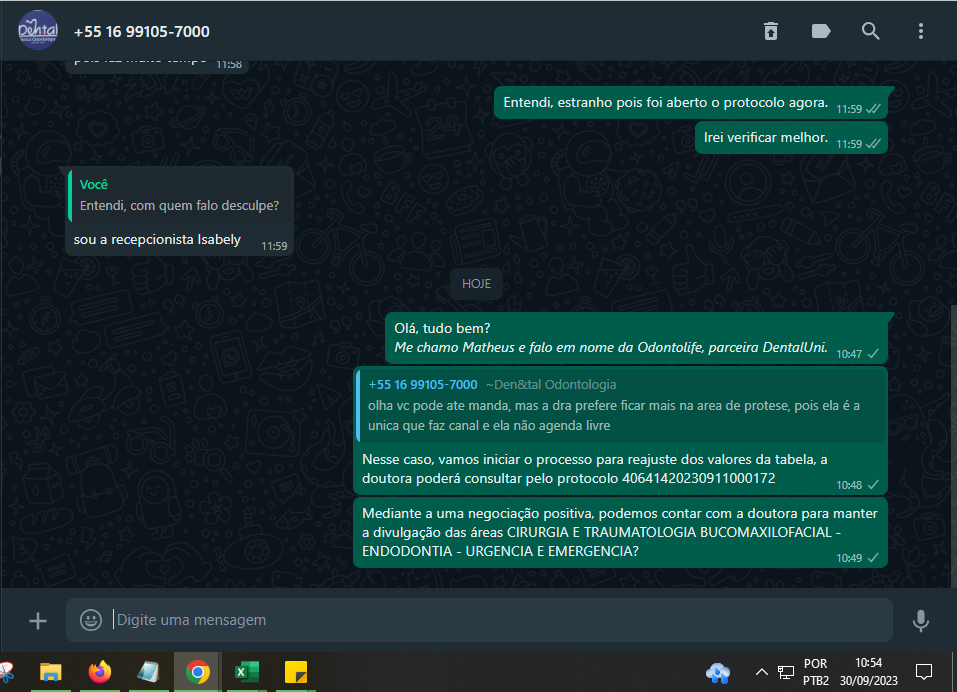The height and width of the screenshot is (692, 957).
Task: Focus the 'Digite uma mensagem' input field
Action: [x=479, y=620]
